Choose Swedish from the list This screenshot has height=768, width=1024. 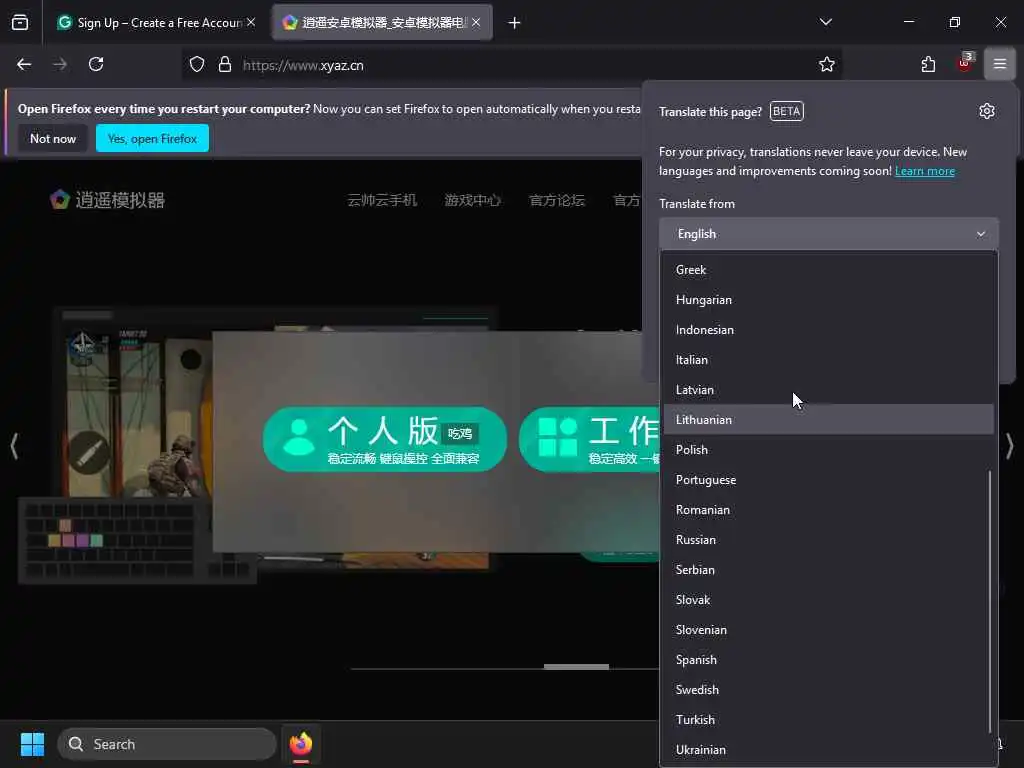pos(829,690)
